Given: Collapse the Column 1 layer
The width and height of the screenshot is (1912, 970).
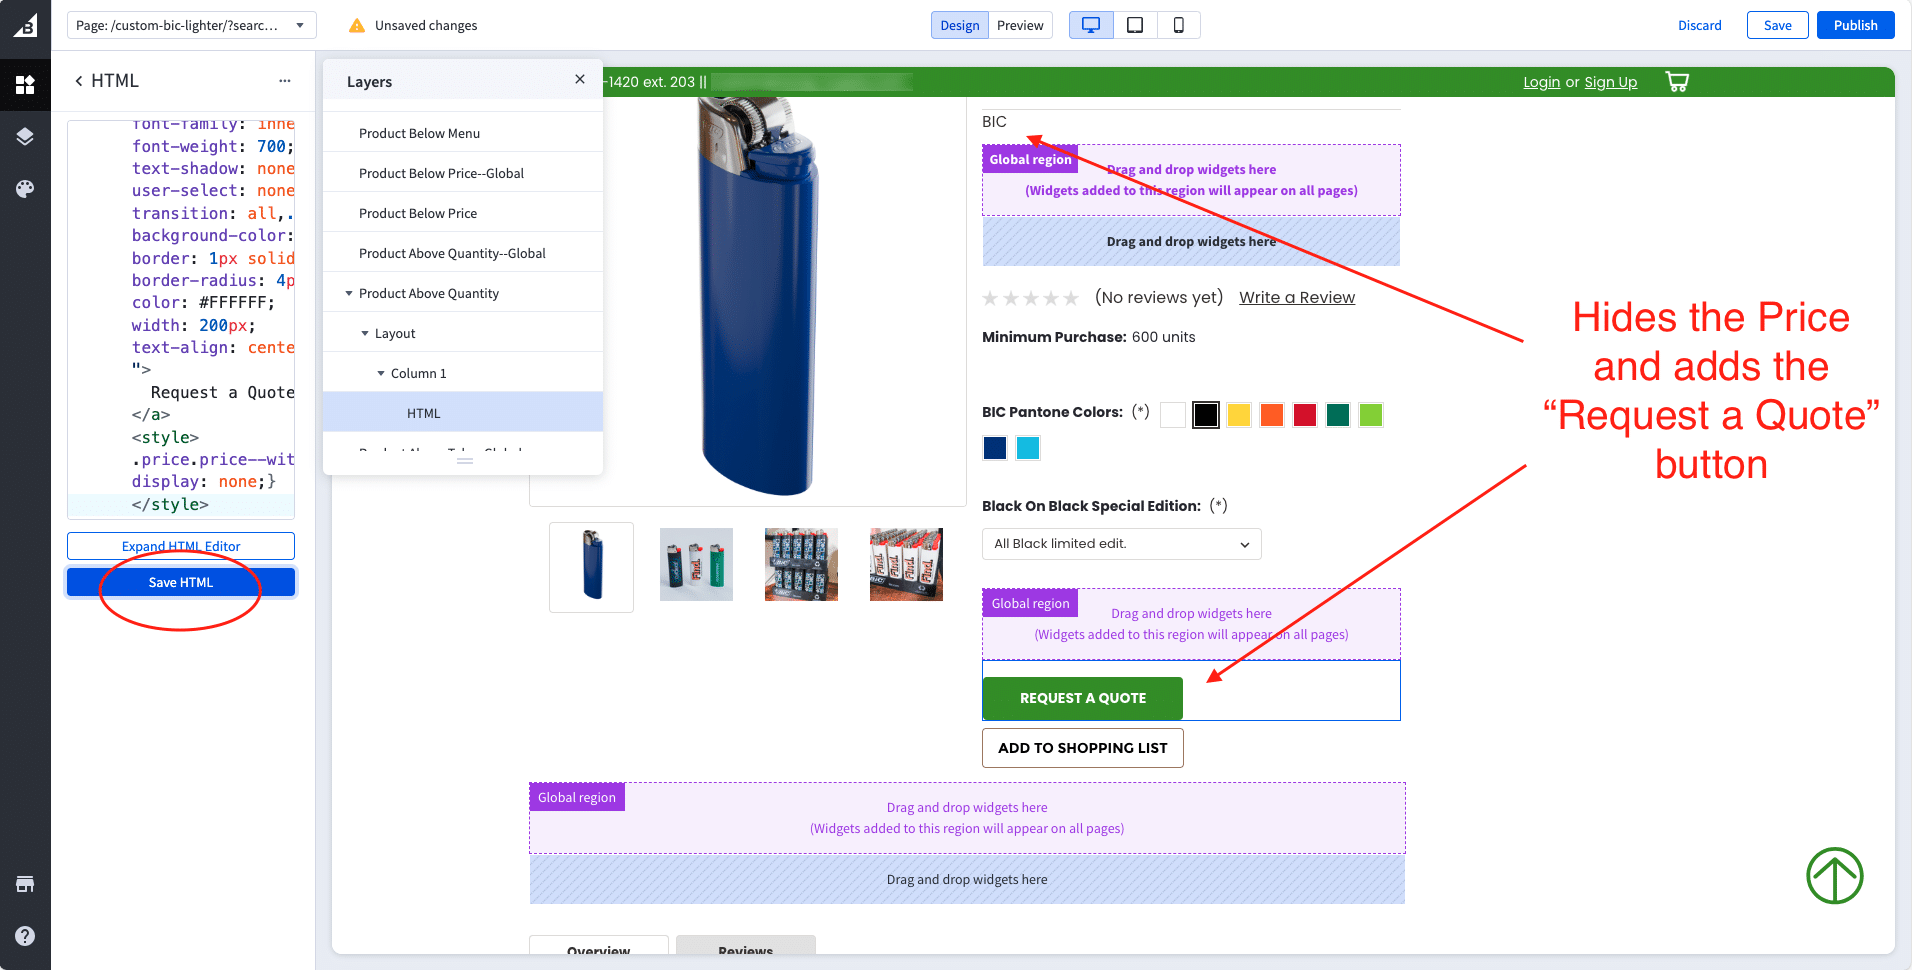Looking at the screenshot, I should point(381,373).
